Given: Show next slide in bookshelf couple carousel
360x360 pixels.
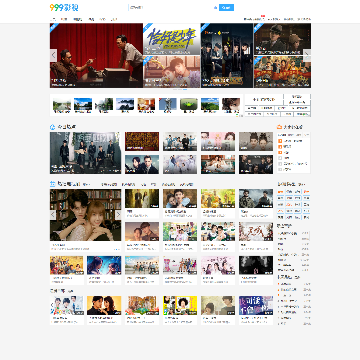Looking at the screenshot, I should (x=118, y=215).
